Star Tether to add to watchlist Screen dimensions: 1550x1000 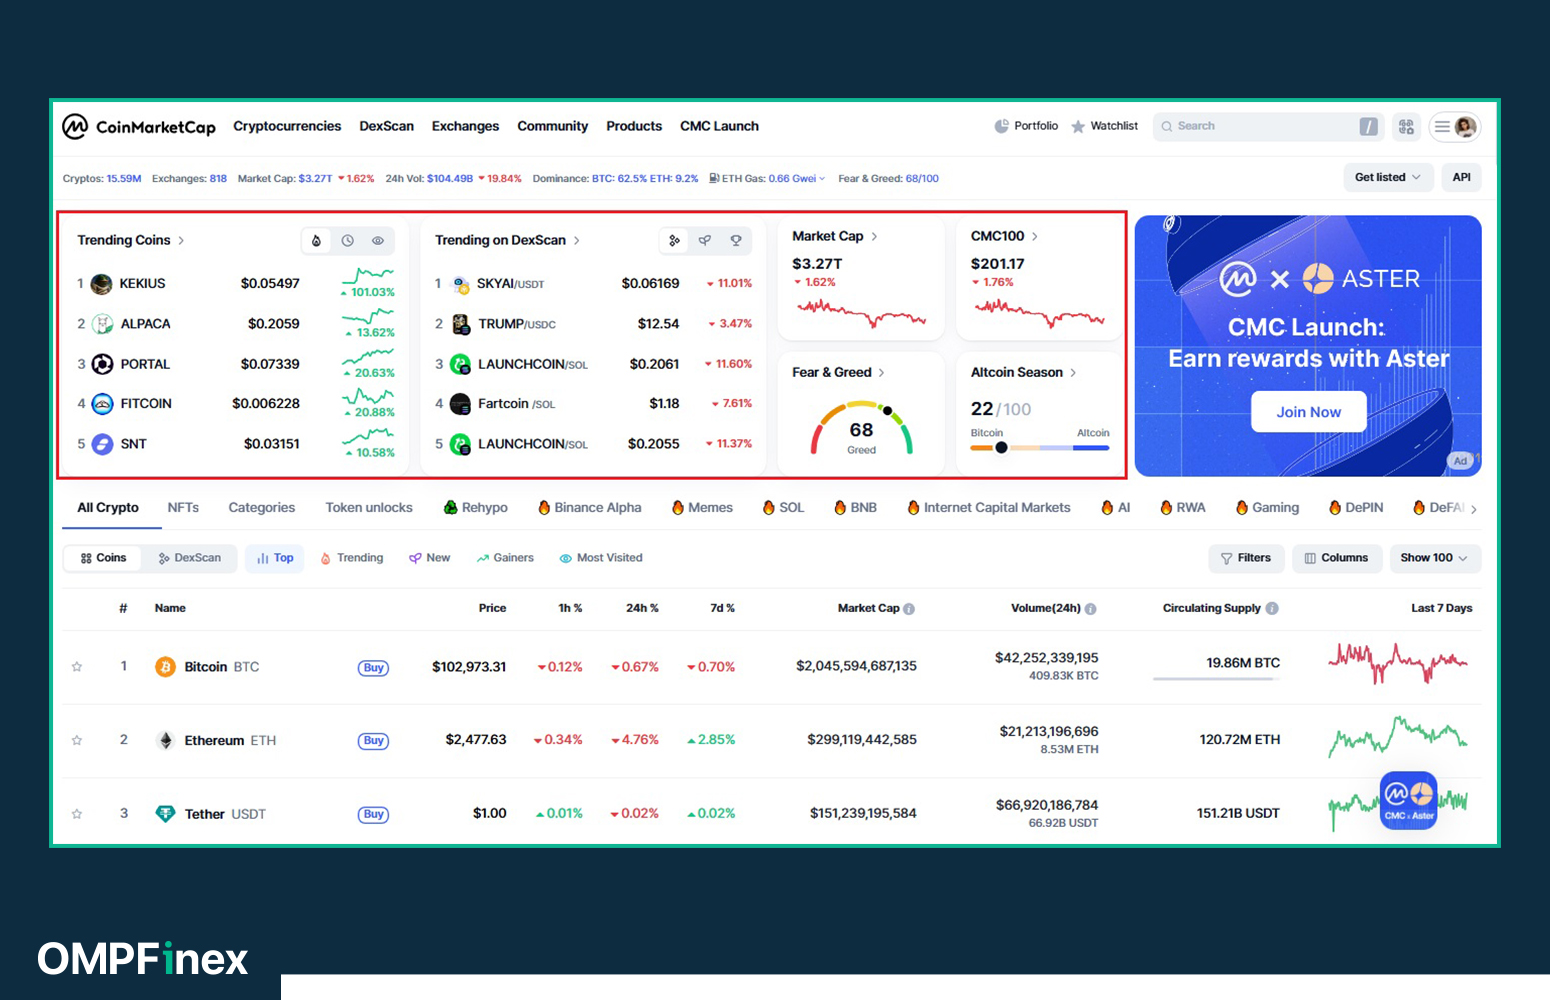point(77,814)
